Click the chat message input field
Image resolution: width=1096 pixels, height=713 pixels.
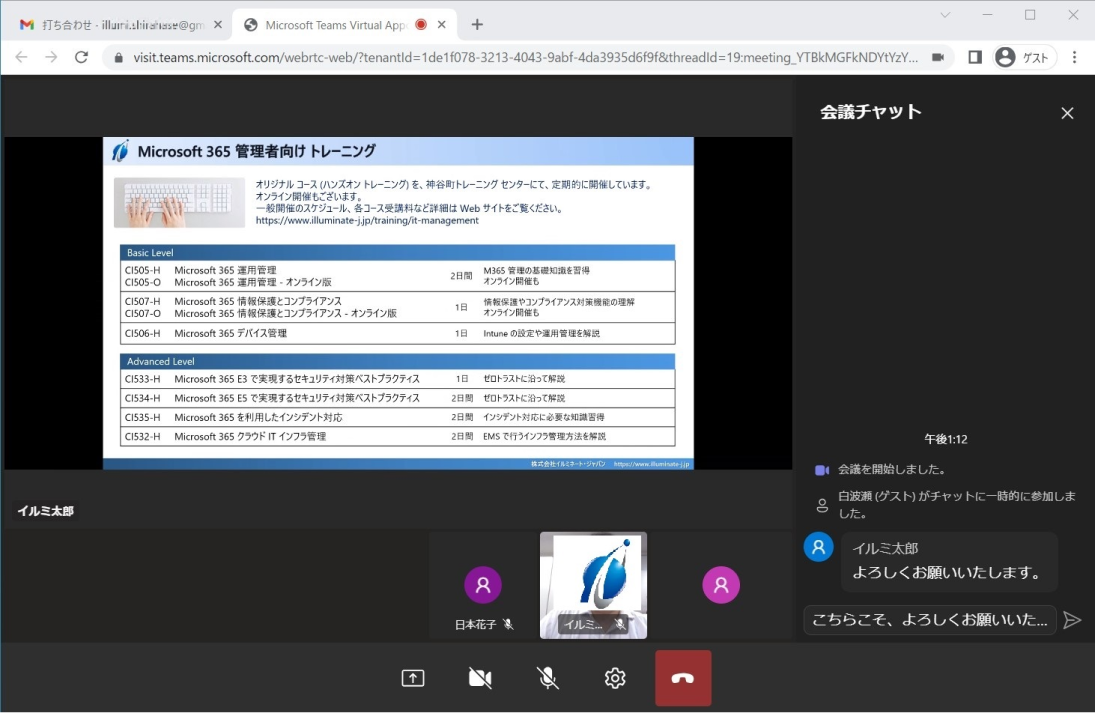pos(930,620)
